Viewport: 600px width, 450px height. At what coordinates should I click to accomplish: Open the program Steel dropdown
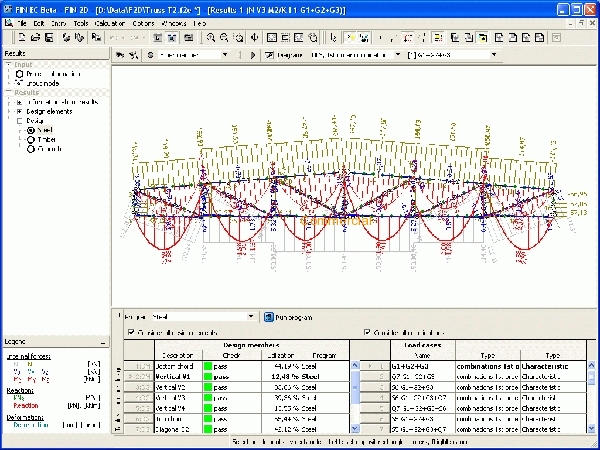pos(249,317)
